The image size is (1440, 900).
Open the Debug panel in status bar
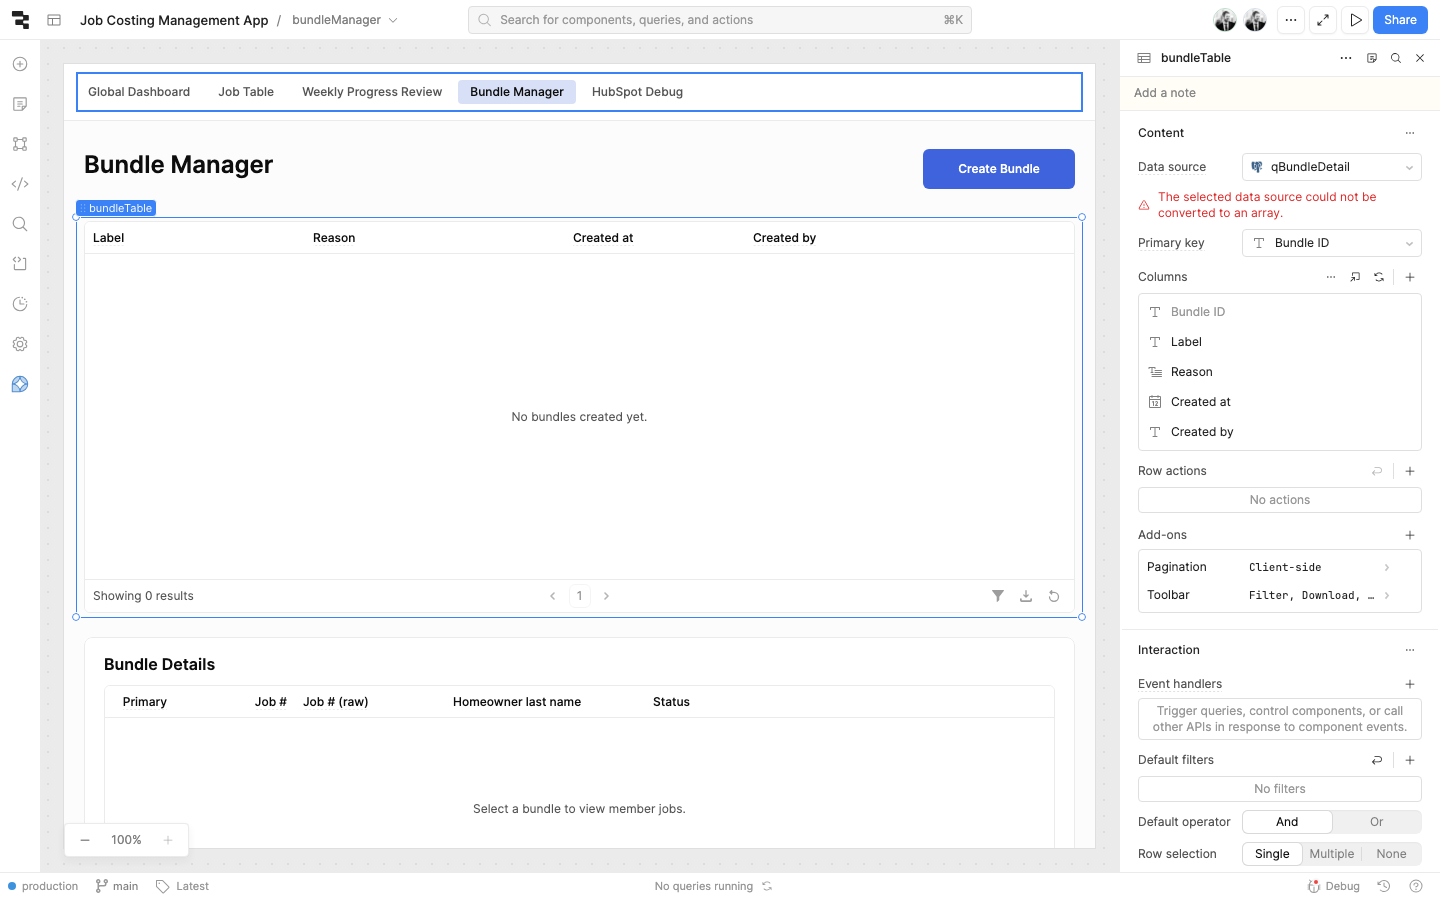pos(1334,886)
